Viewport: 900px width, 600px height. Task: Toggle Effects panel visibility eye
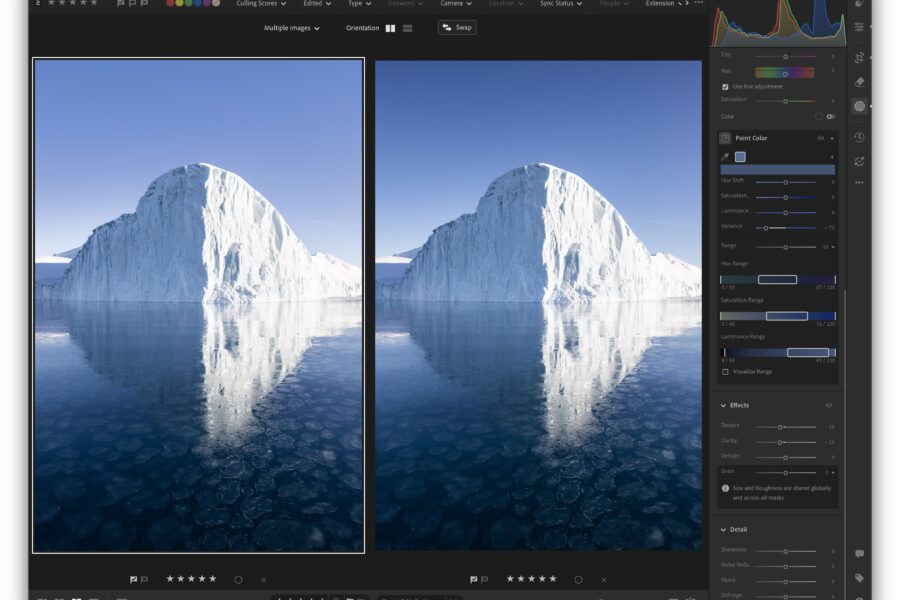pyautogui.click(x=829, y=405)
